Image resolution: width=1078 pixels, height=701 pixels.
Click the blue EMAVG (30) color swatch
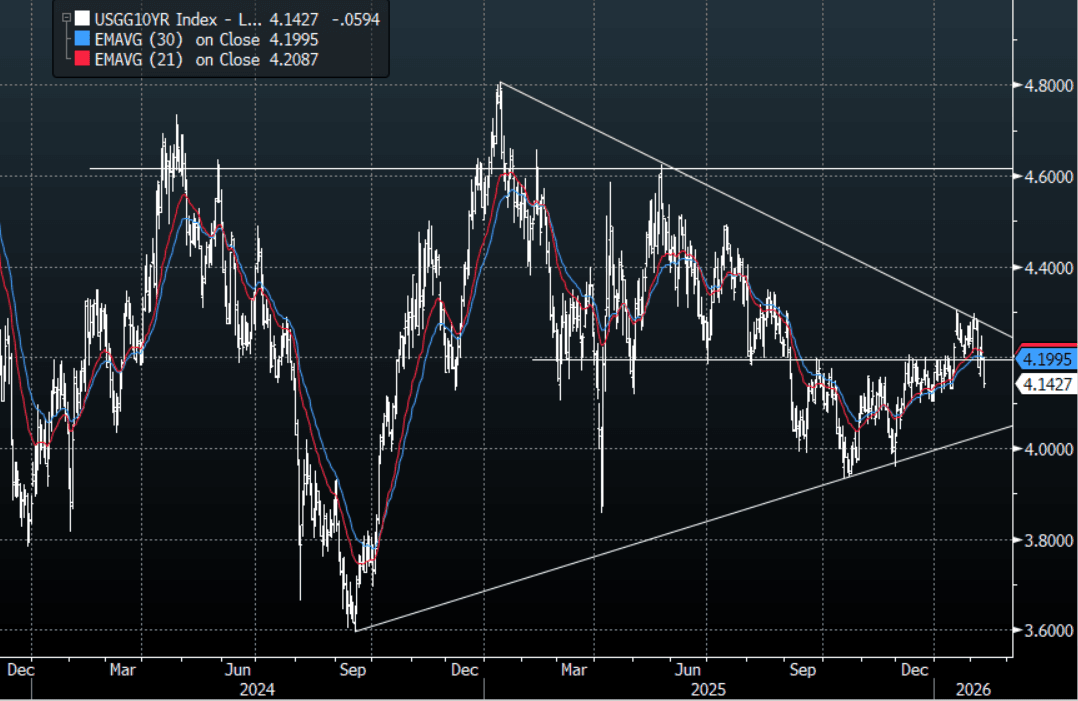point(82,38)
